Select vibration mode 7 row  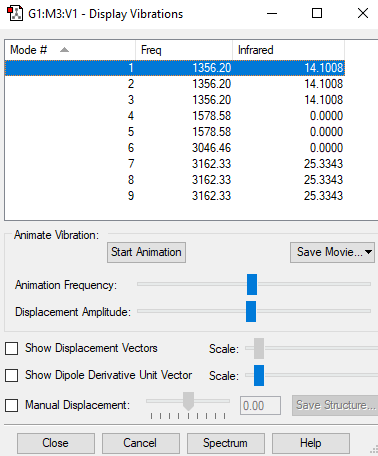point(175,164)
